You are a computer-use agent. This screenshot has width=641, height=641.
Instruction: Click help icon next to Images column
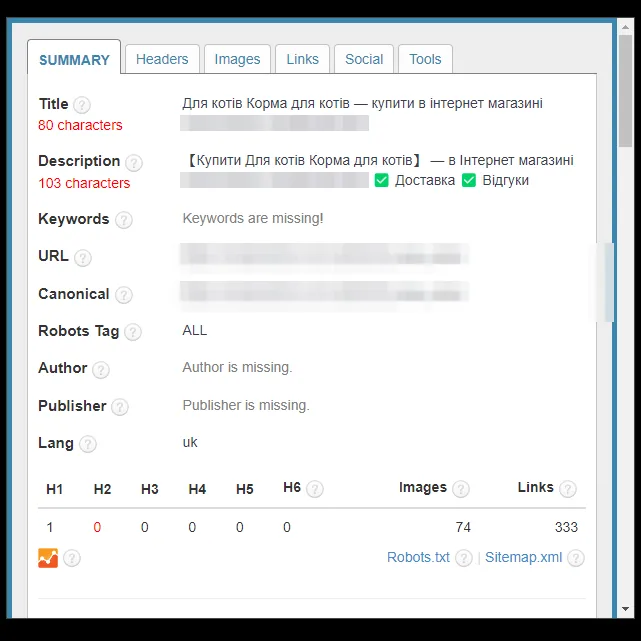point(461,489)
